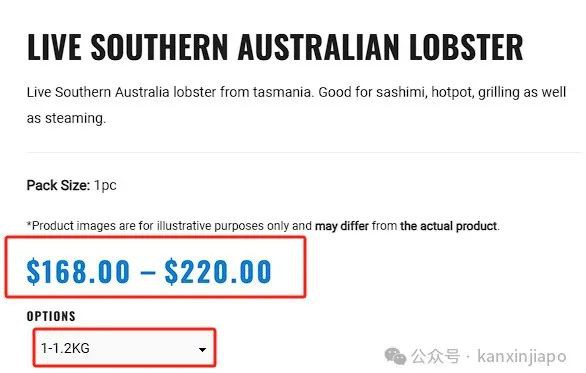586x373 pixels.
Task: Click the Live Southern Australian Lobster heading
Action: pos(275,47)
